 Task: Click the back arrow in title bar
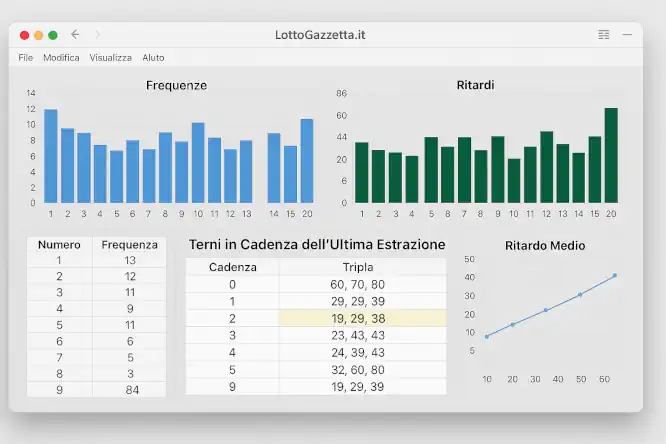click(x=75, y=34)
